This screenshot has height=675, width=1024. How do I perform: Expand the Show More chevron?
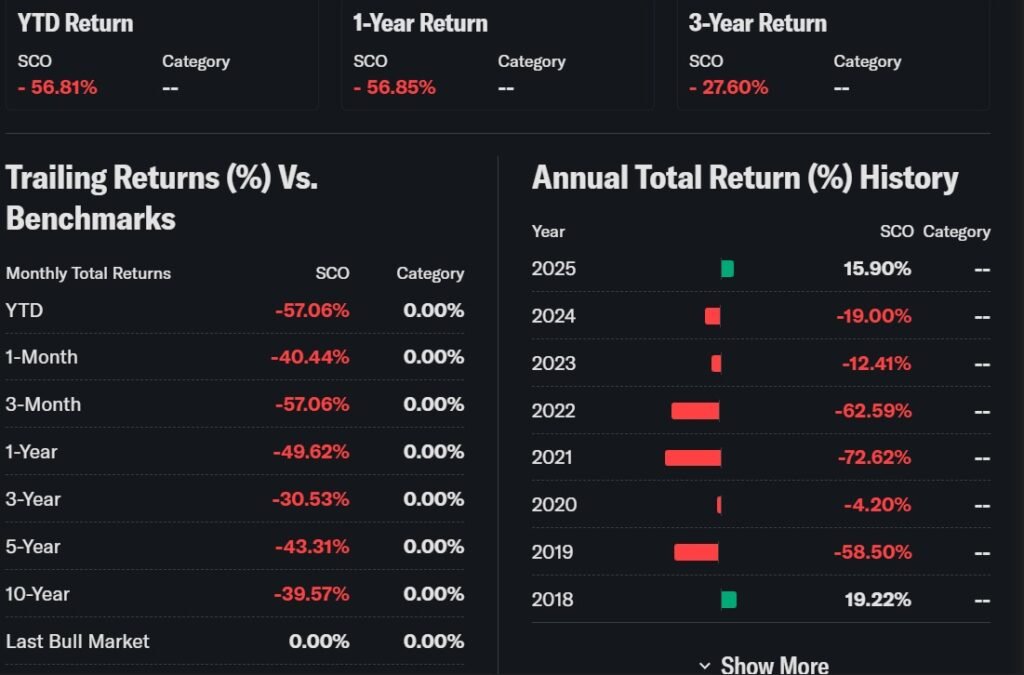pyautogui.click(x=705, y=665)
